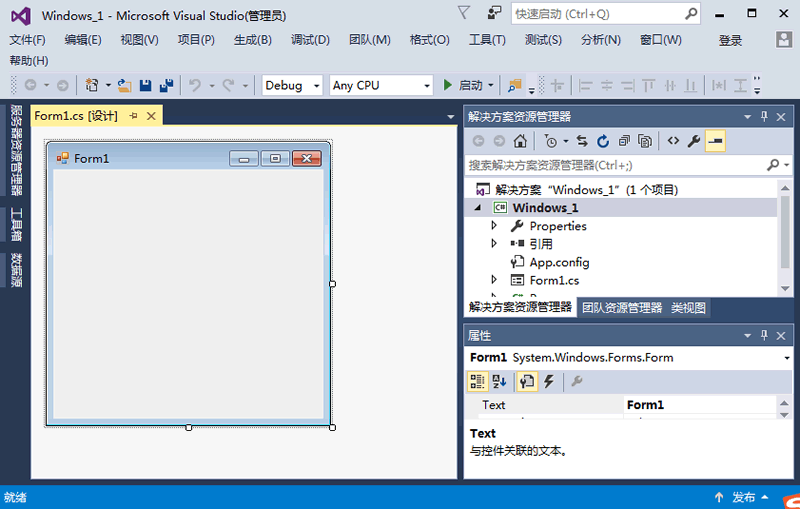The height and width of the screenshot is (509, 800).
Task: Show events with the lightning bolt icon
Action: coord(548,381)
